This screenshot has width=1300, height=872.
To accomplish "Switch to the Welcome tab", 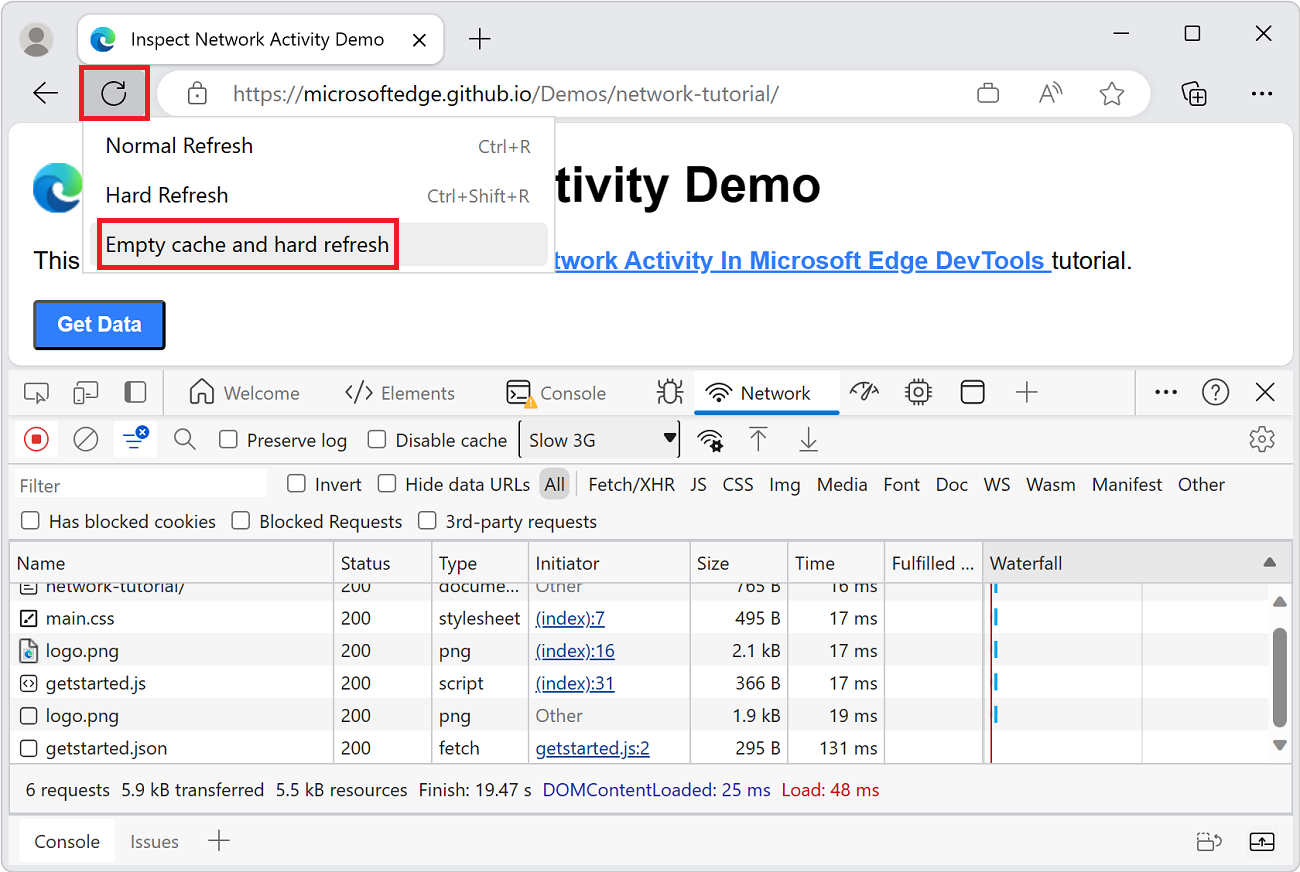I will pos(244,393).
